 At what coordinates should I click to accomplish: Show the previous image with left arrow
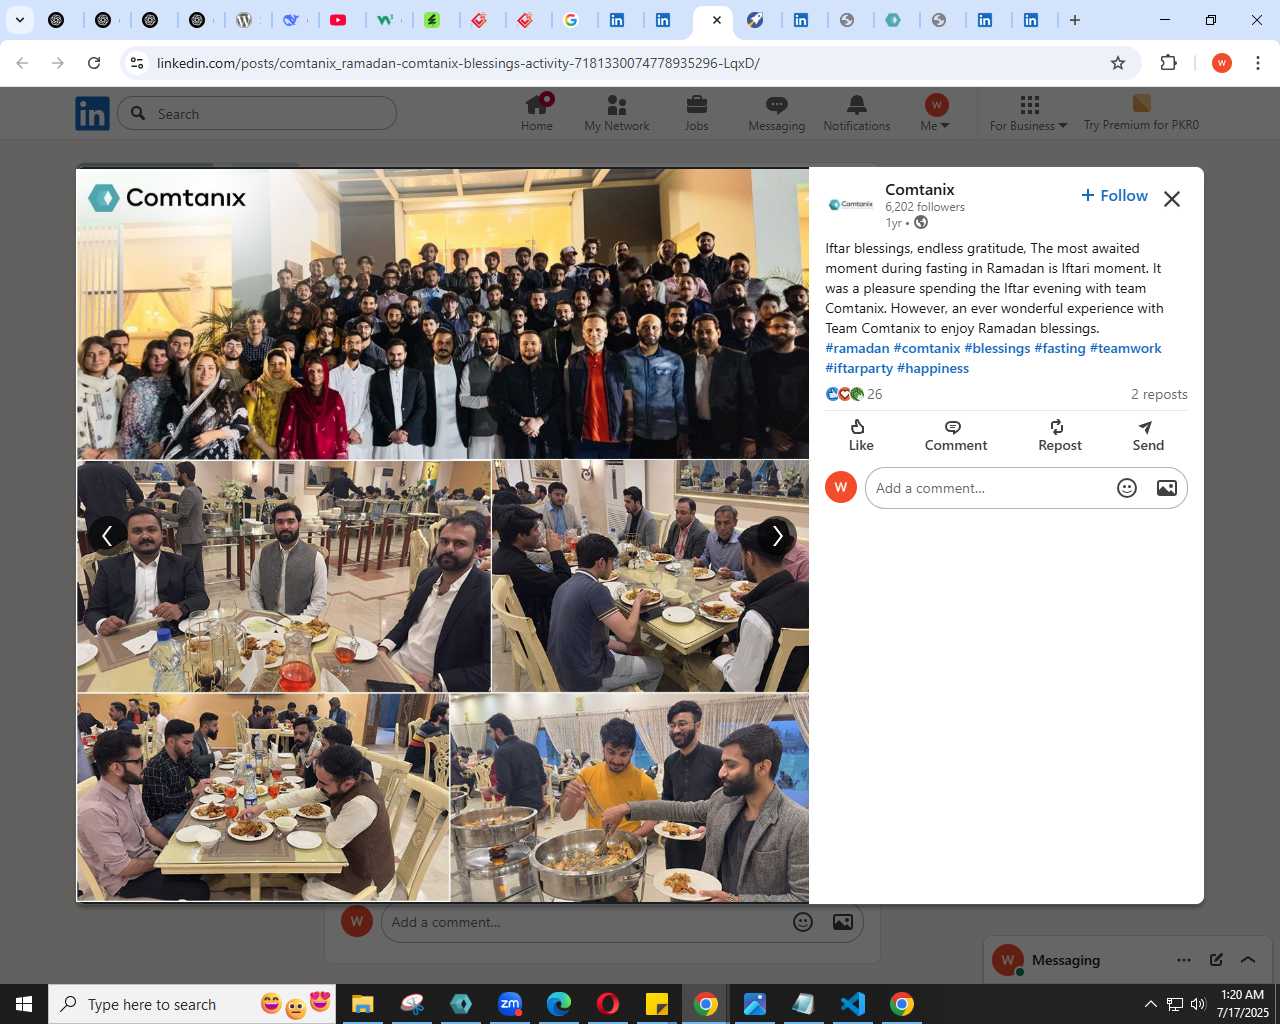(107, 536)
